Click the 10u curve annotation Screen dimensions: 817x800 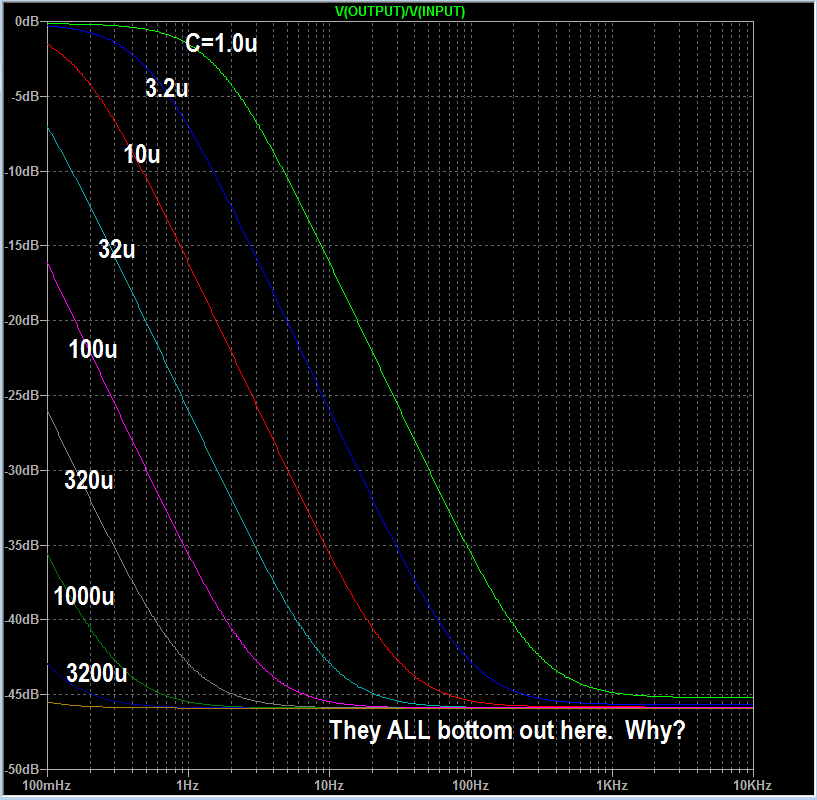pos(142,154)
